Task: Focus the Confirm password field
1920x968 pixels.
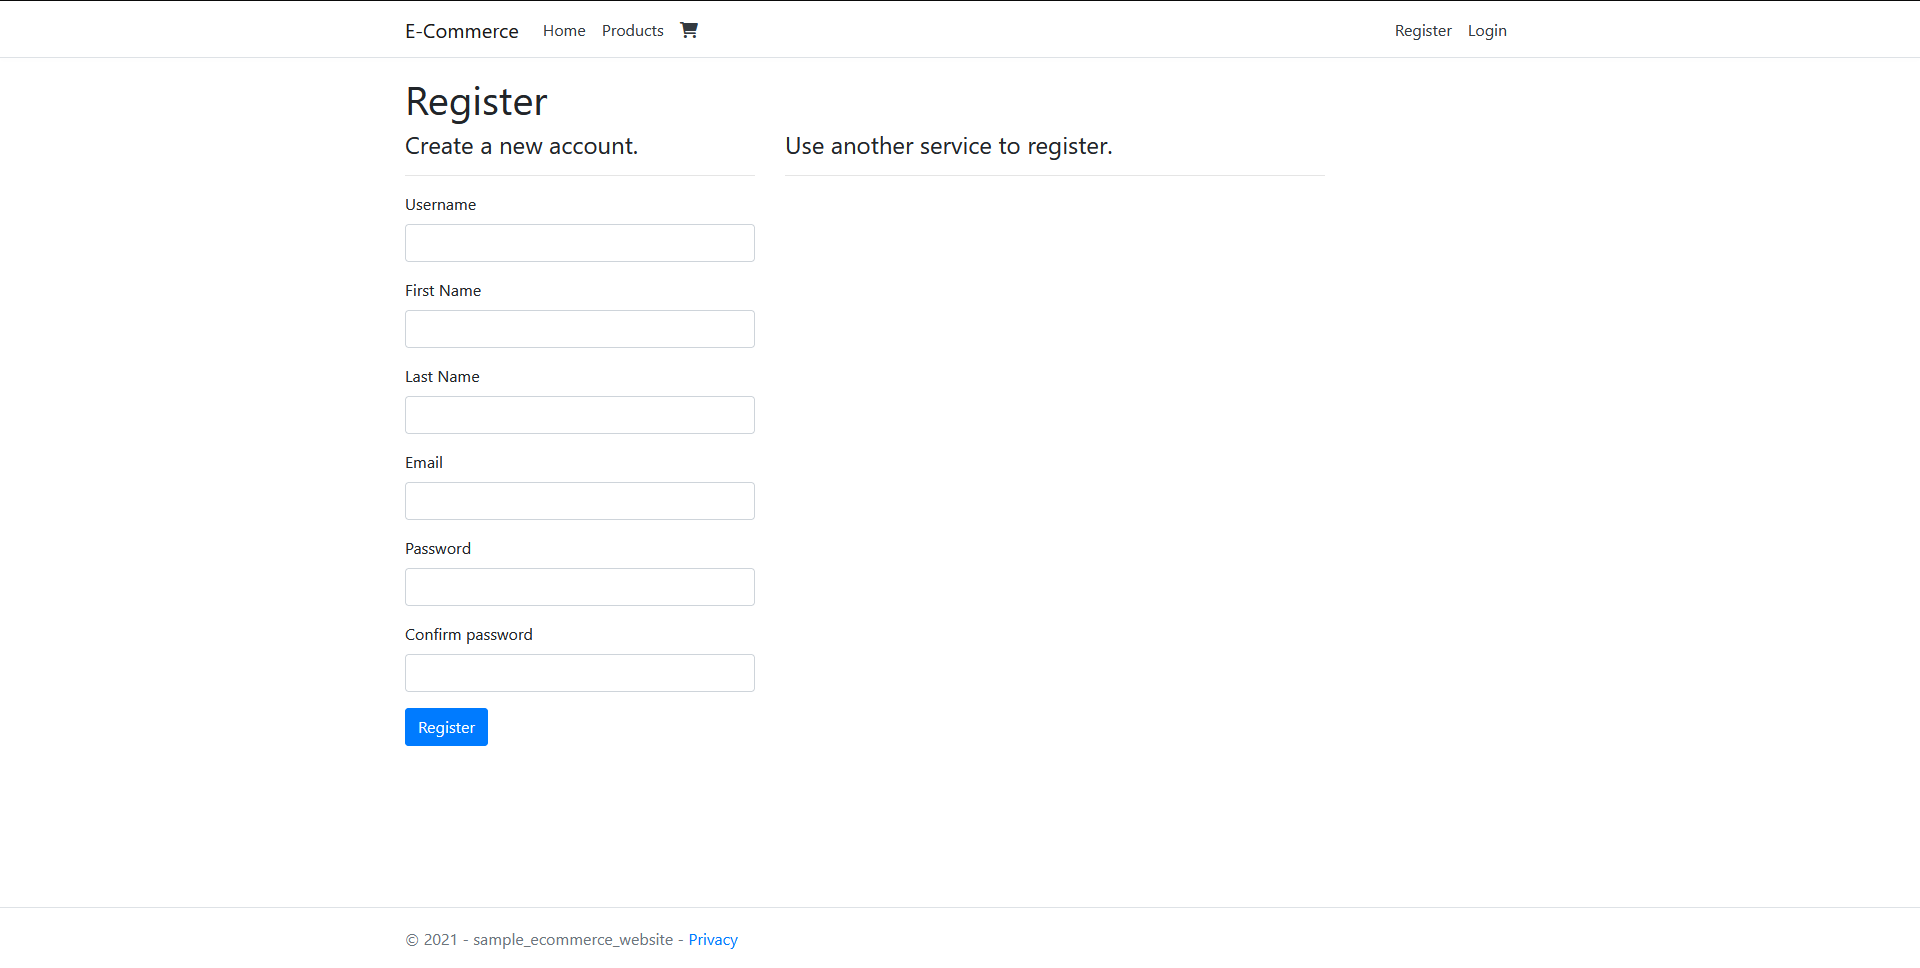Action: [x=579, y=673]
